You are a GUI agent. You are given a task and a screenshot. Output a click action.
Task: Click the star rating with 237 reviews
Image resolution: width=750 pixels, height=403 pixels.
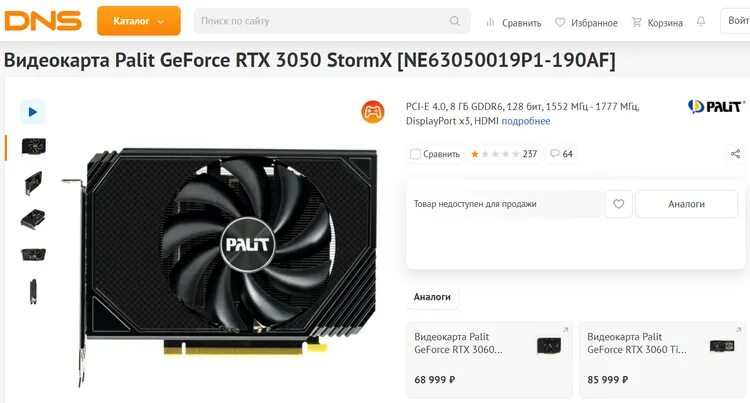click(x=504, y=154)
